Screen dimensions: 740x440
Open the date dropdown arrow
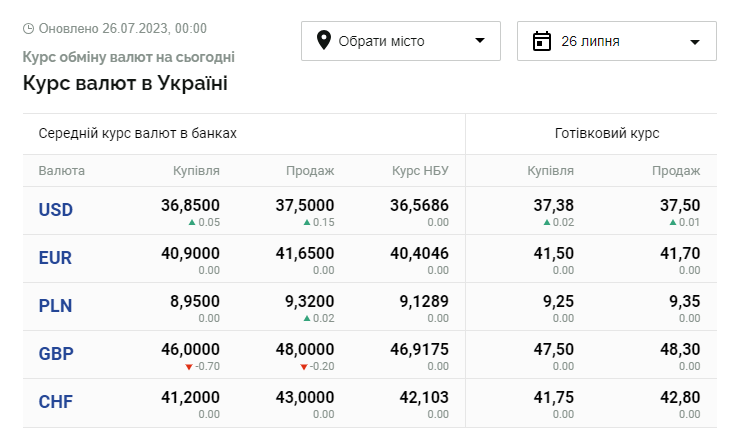[696, 42]
